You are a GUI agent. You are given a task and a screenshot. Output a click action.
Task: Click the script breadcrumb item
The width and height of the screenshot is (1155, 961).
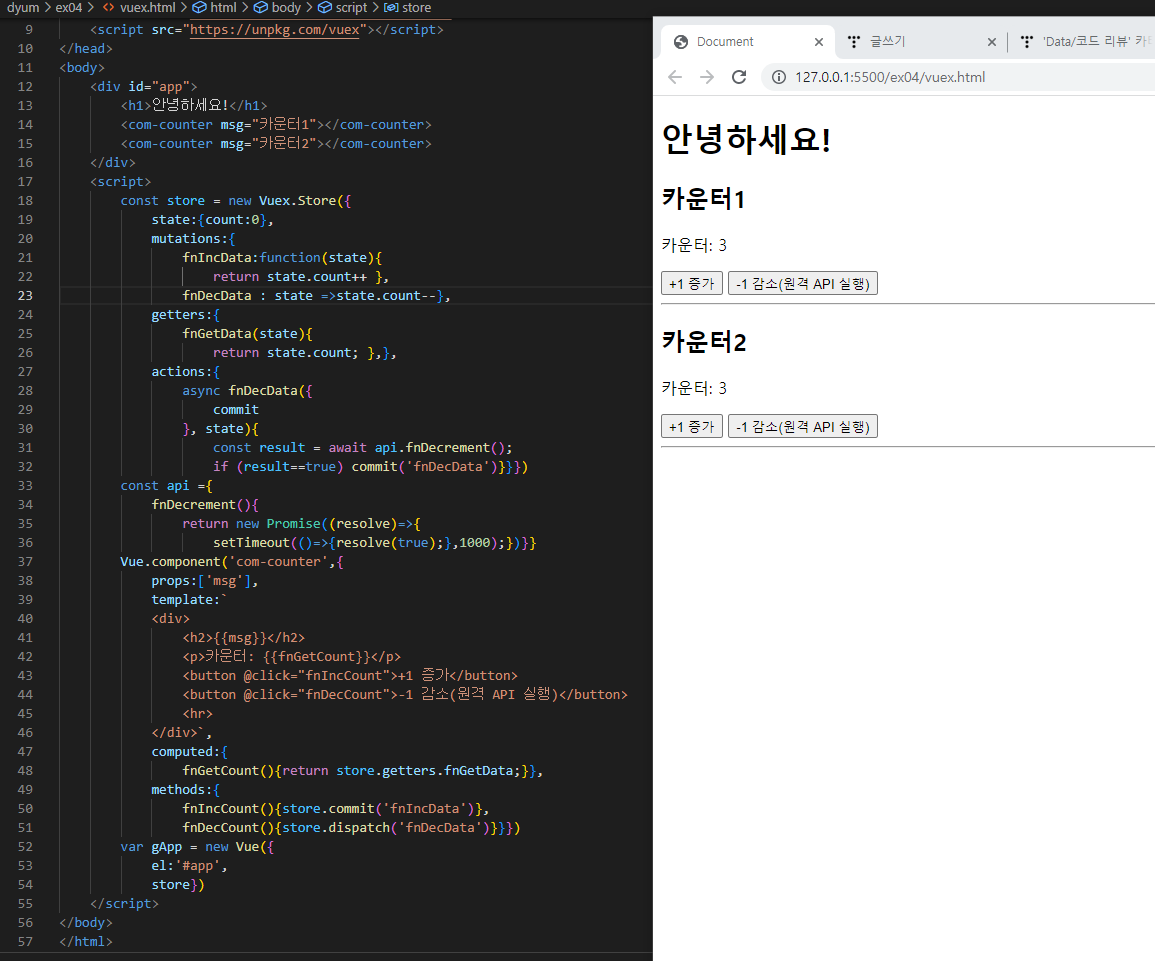coord(351,7)
